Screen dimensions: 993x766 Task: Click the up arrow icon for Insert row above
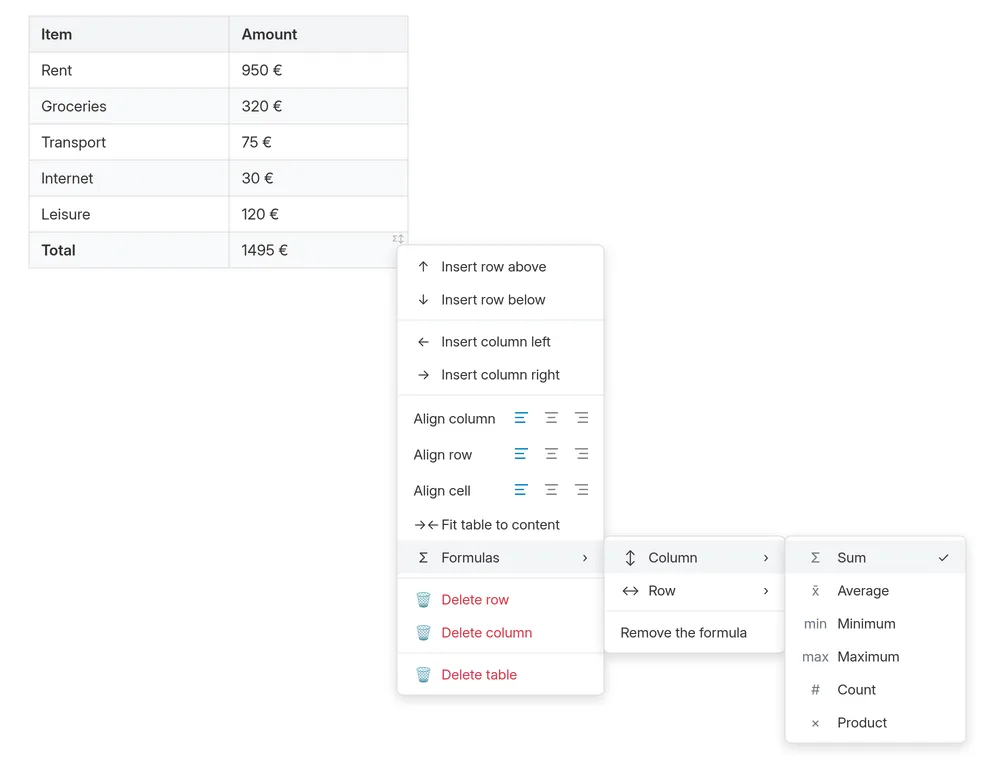pos(423,267)
